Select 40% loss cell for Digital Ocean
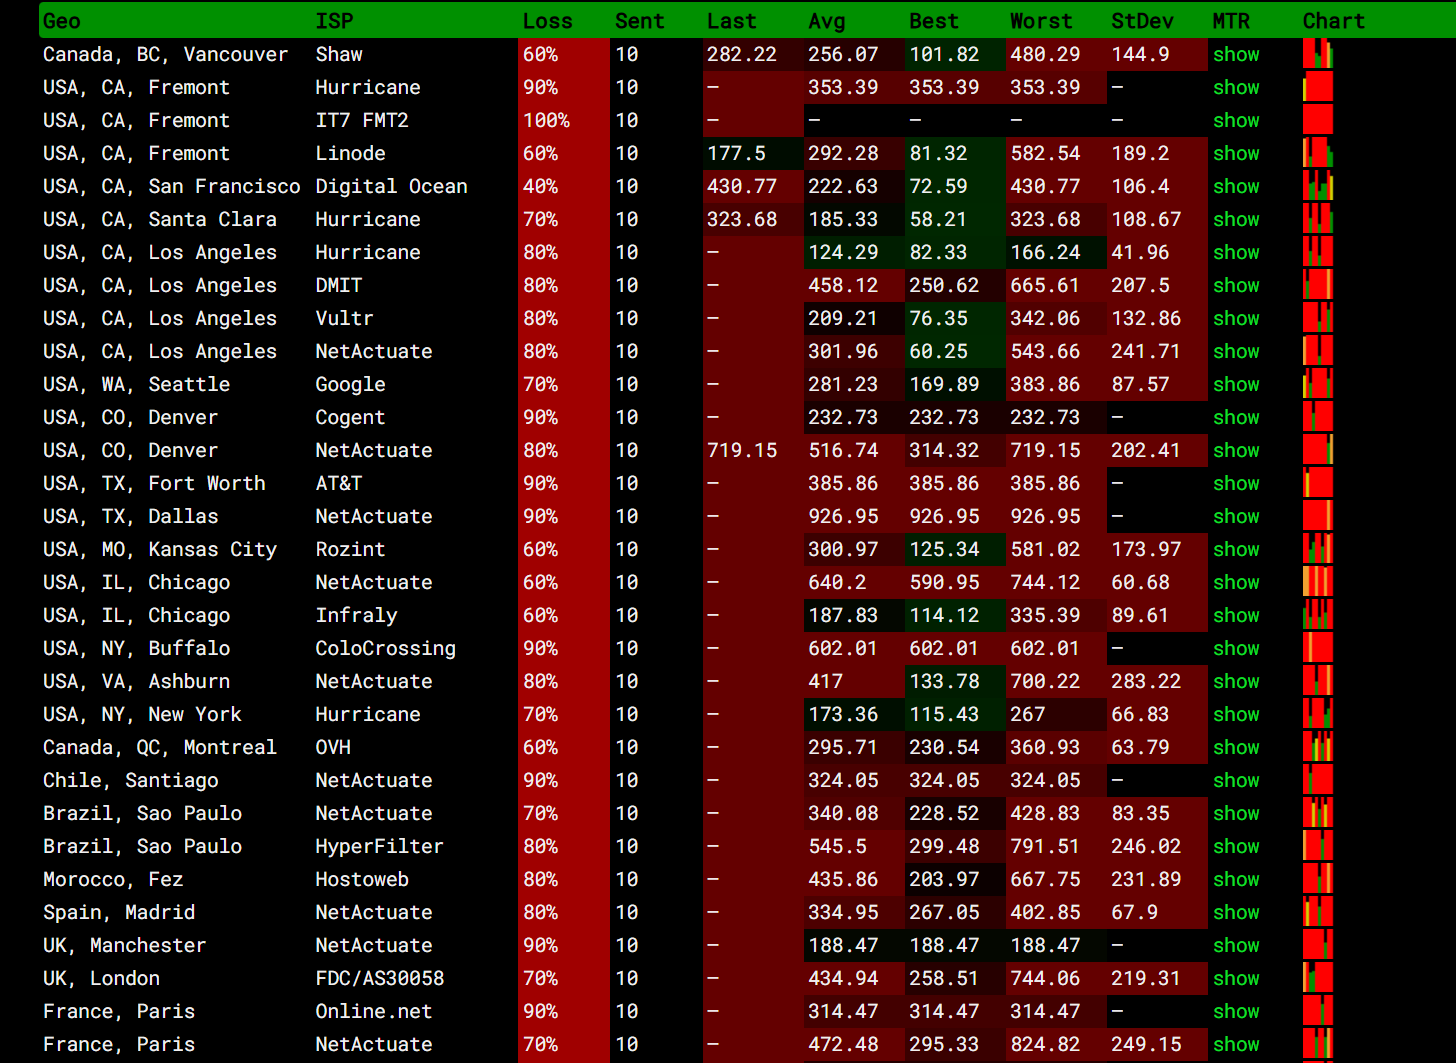This screenshot has height=1063, width=1456. pos(563,186)
